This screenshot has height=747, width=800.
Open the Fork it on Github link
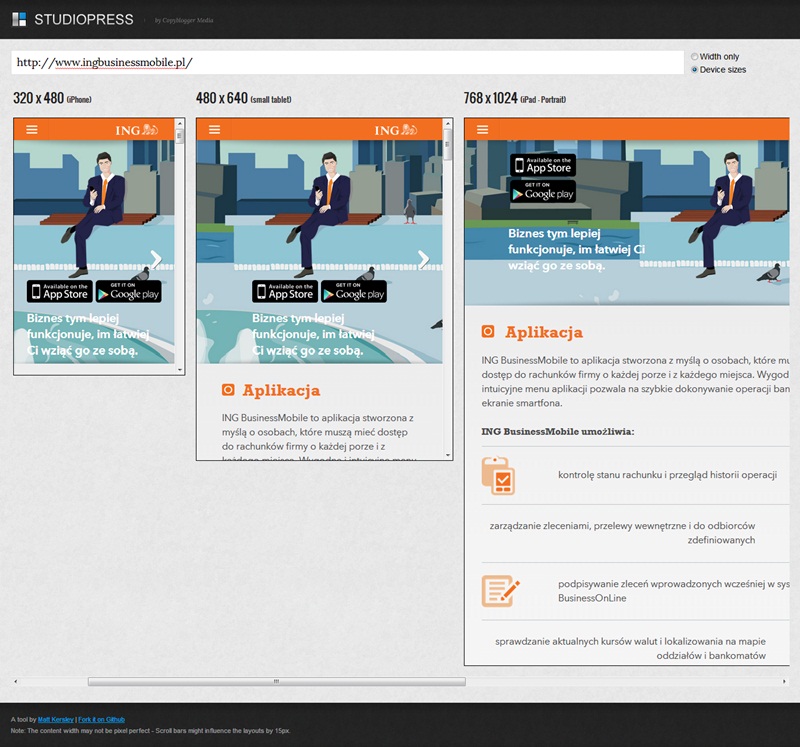click(x=101, y=719)
